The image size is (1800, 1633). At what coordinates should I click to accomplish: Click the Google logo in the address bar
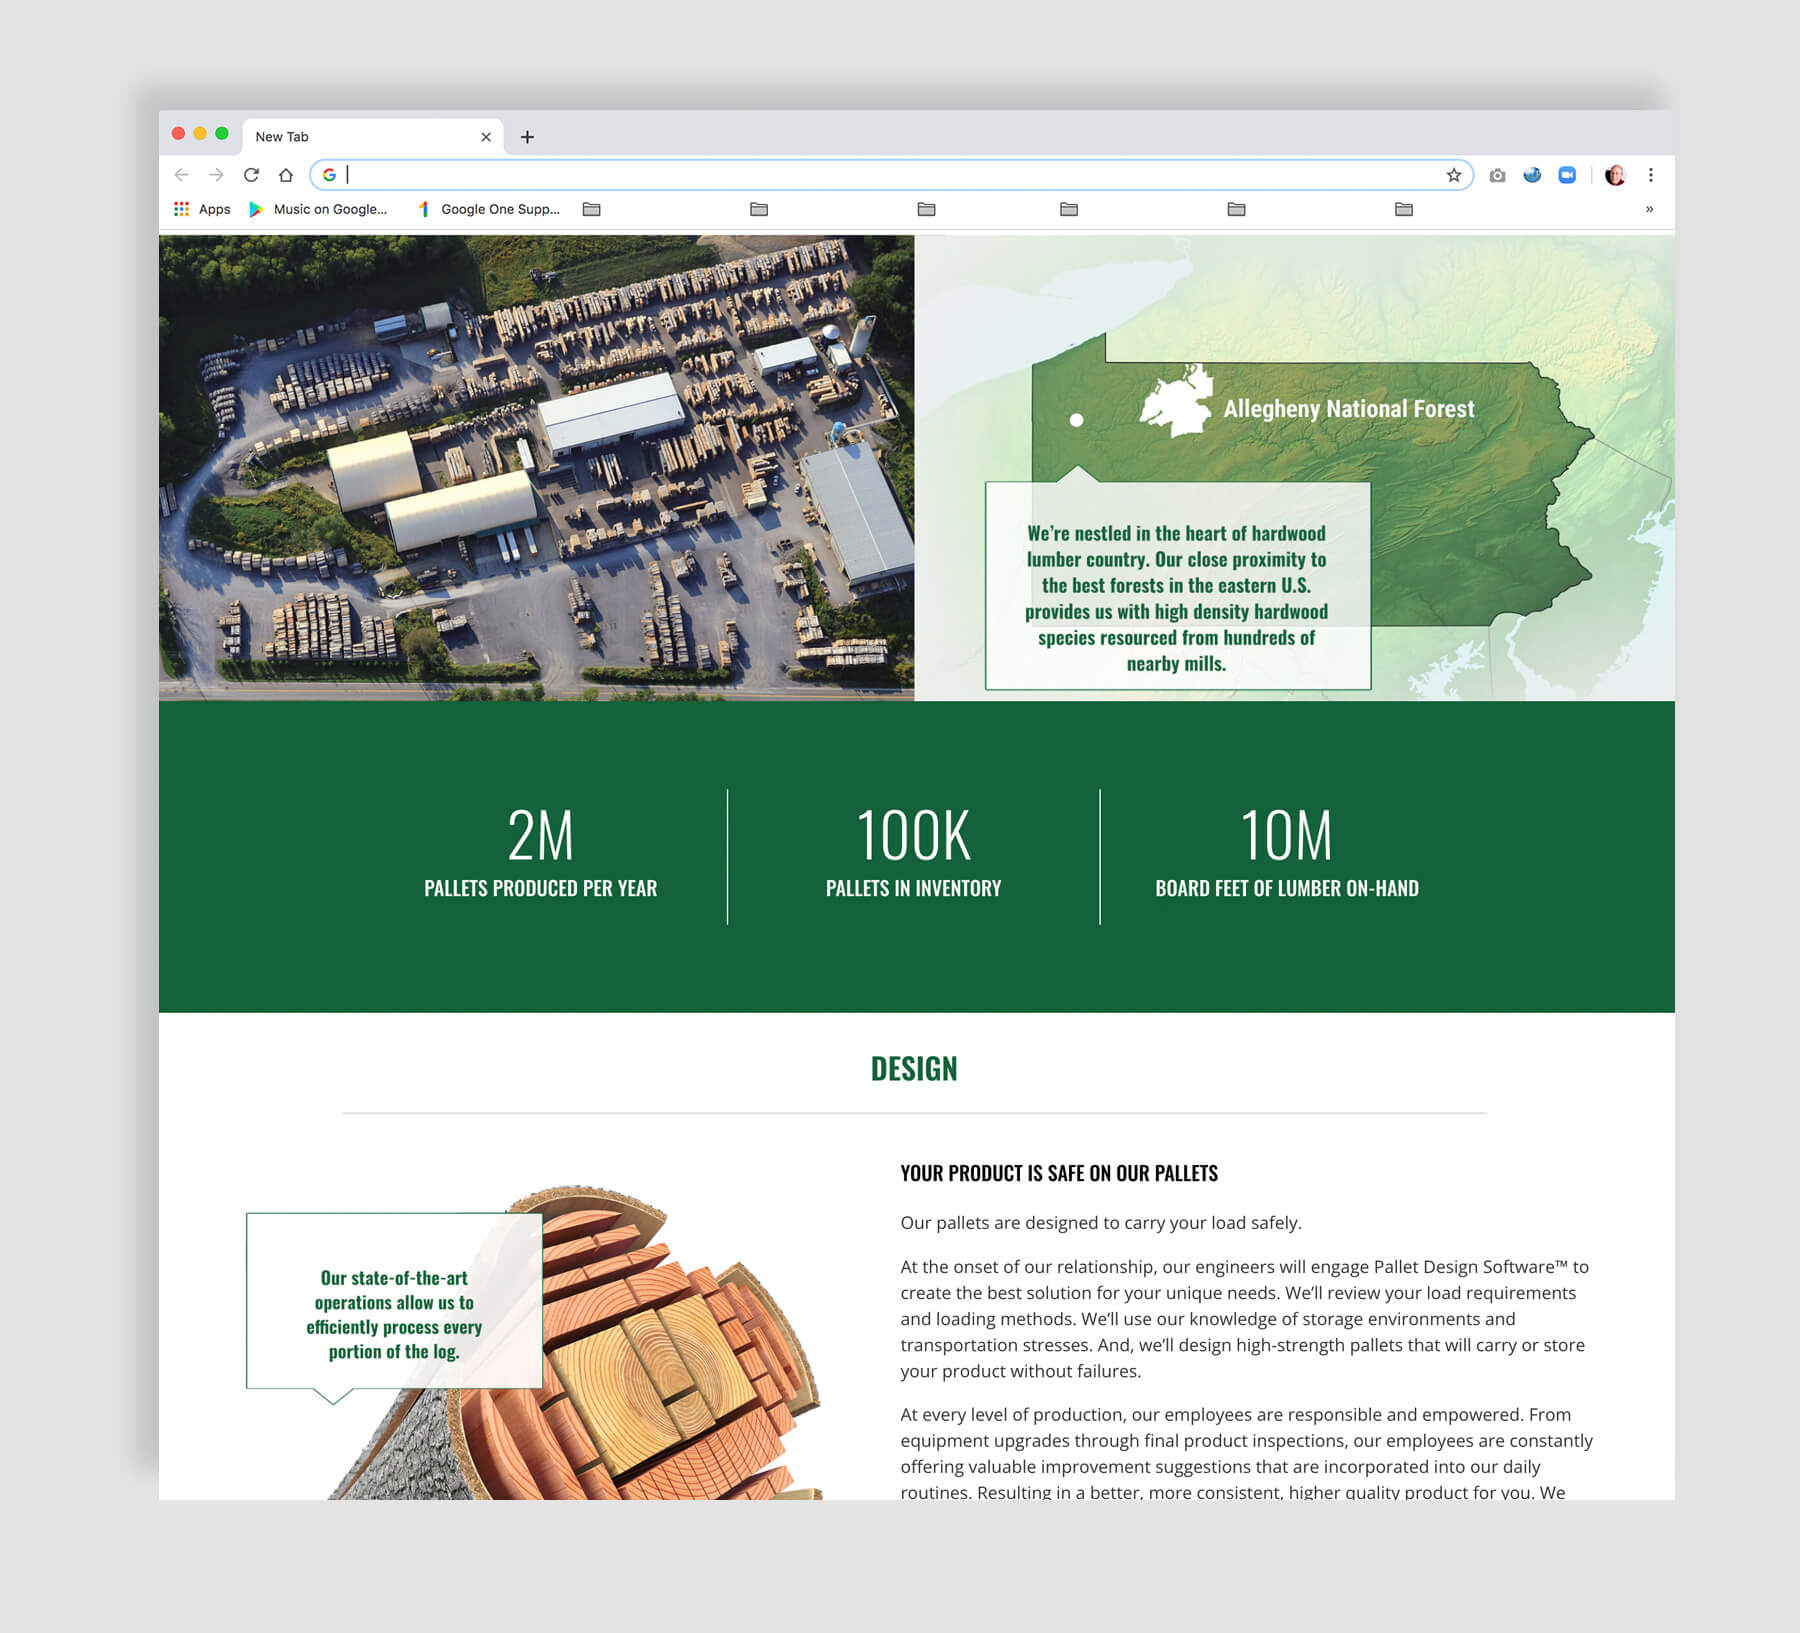(x=330, y=175)
